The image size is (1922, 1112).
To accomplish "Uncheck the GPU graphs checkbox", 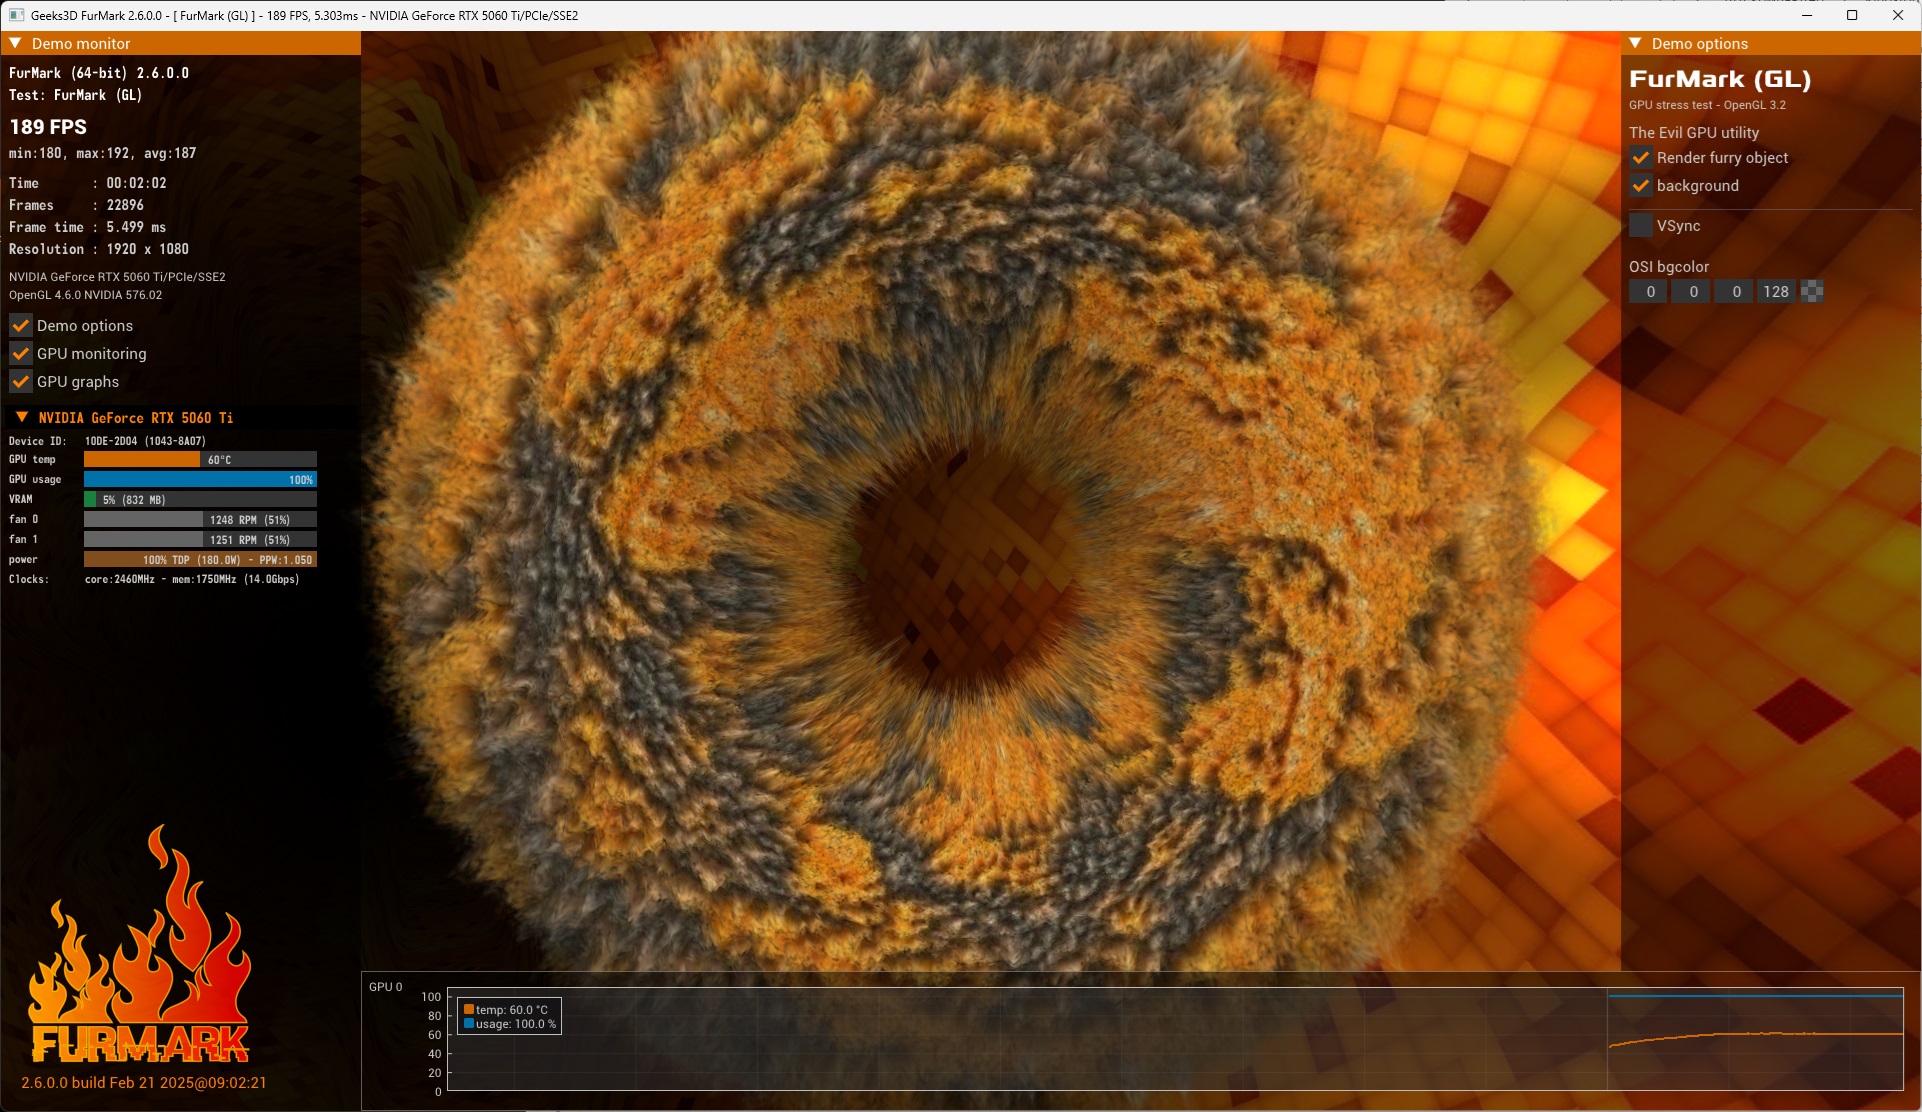I will click(21, 381).
